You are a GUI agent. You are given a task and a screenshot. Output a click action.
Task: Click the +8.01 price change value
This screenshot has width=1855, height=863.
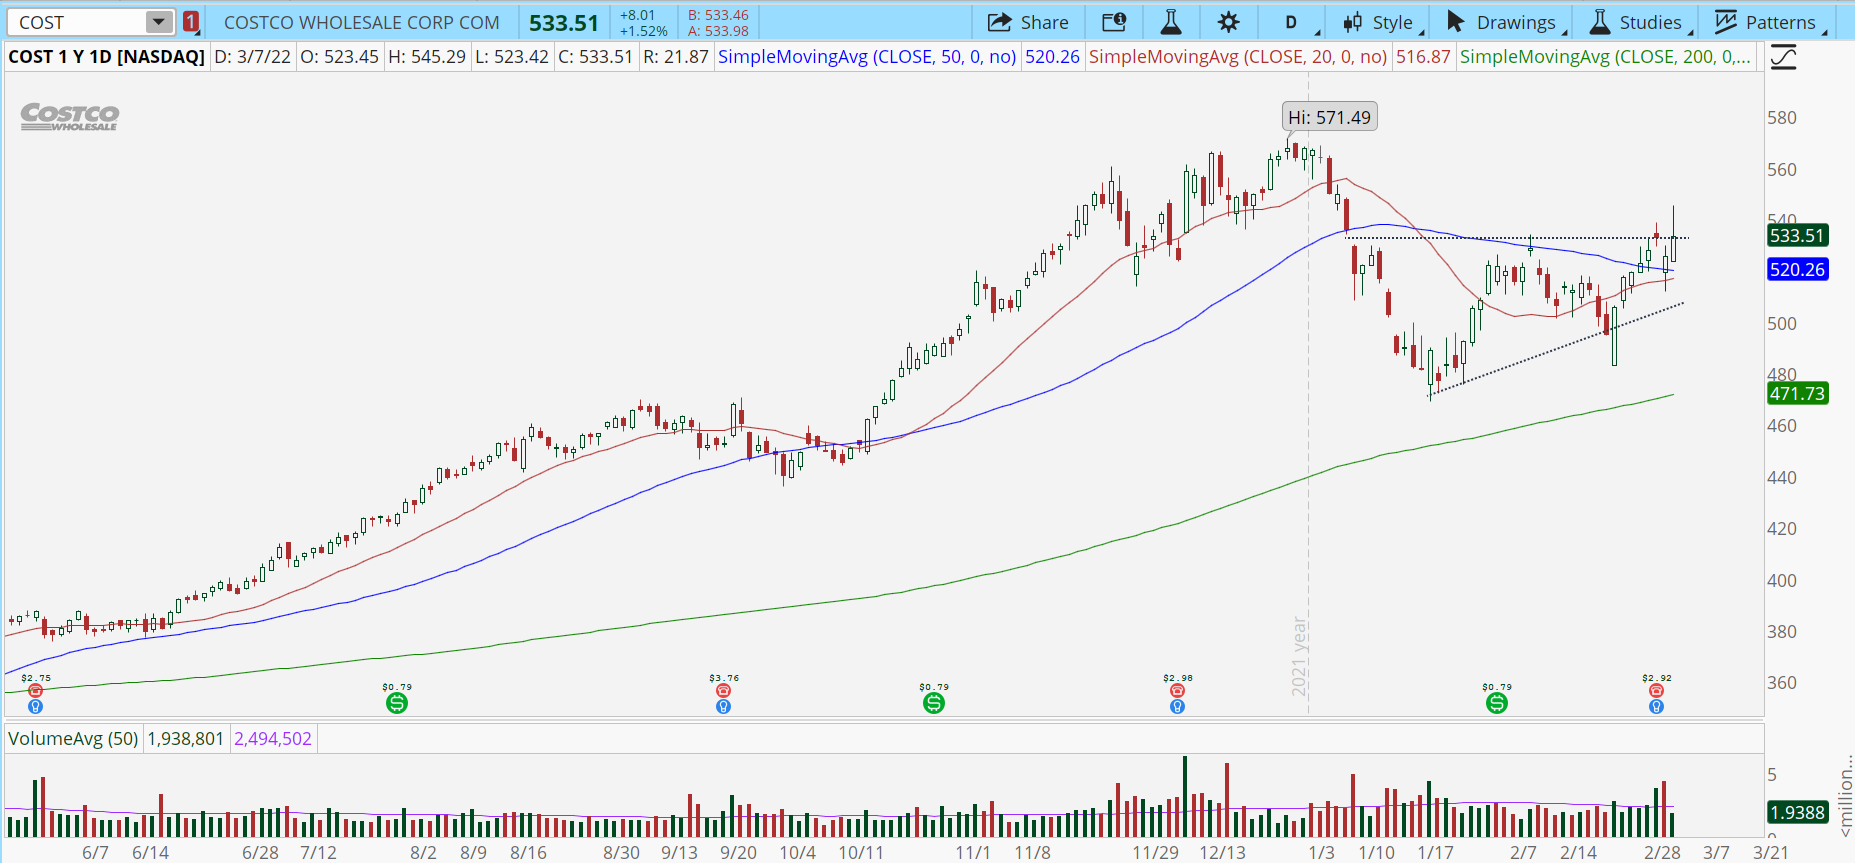point(637,15)
